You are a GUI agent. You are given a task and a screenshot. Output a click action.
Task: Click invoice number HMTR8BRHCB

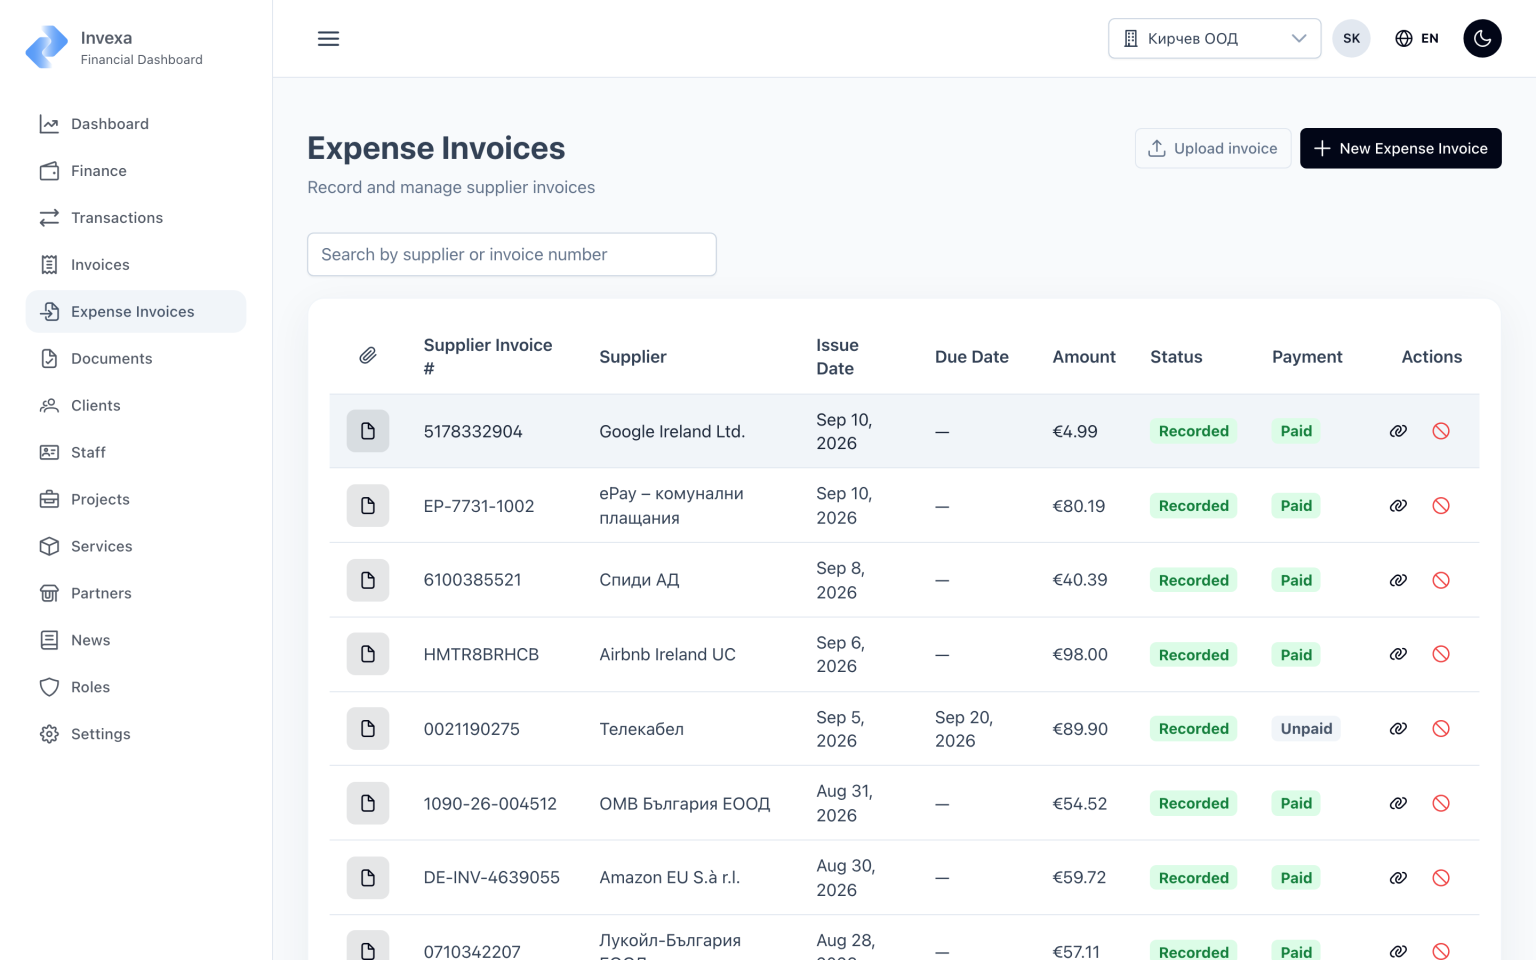click(x=481, y=655)
